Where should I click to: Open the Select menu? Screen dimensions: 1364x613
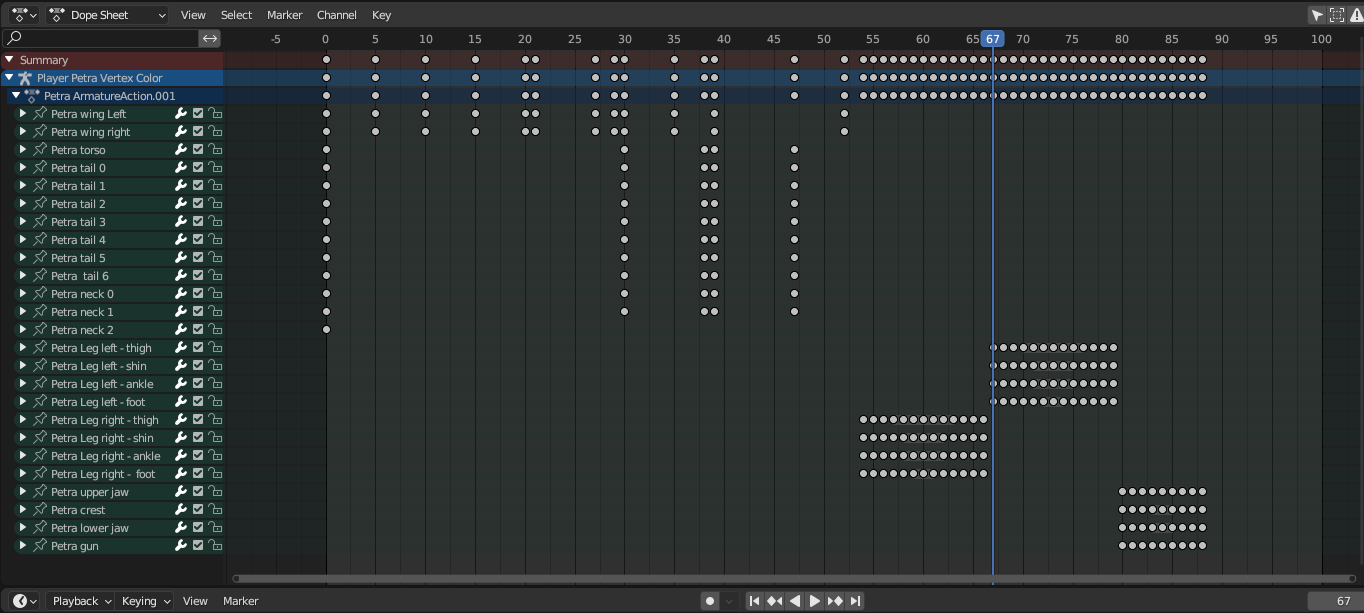[236, 15]
